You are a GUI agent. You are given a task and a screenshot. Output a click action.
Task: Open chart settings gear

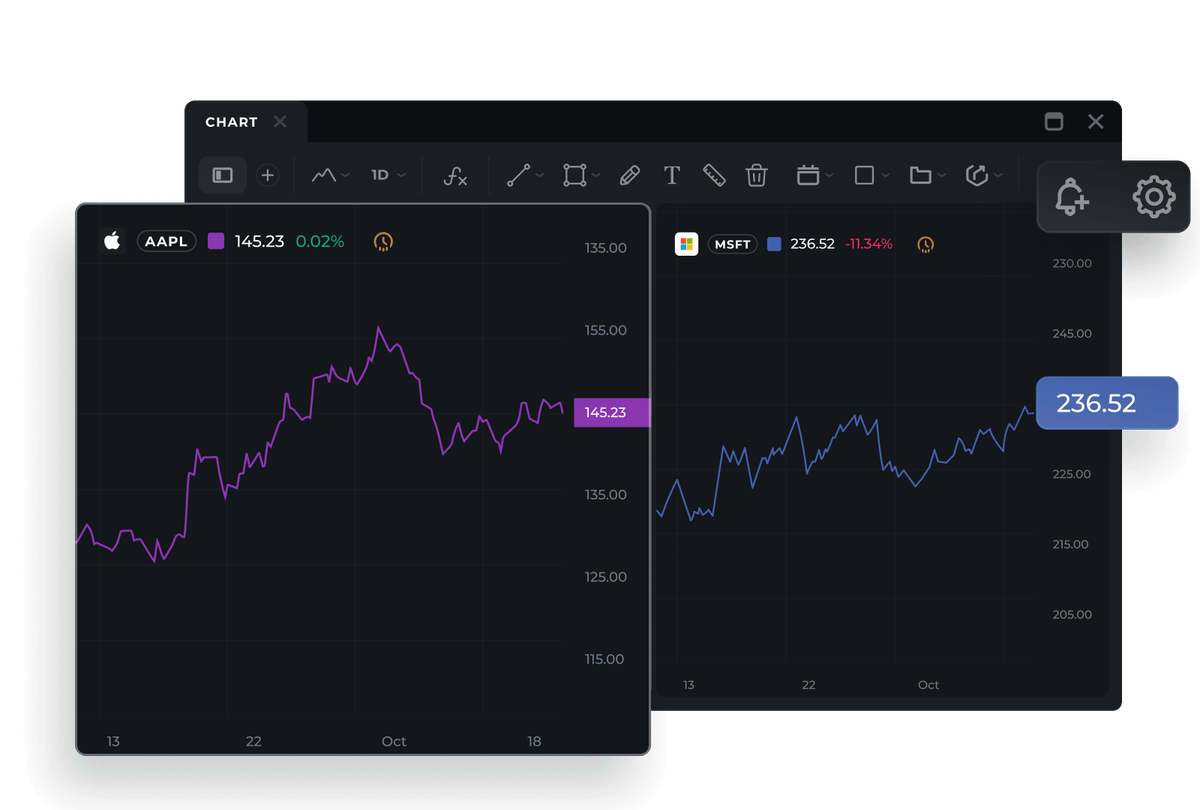pyautogui.click(x=1153, y=197)
